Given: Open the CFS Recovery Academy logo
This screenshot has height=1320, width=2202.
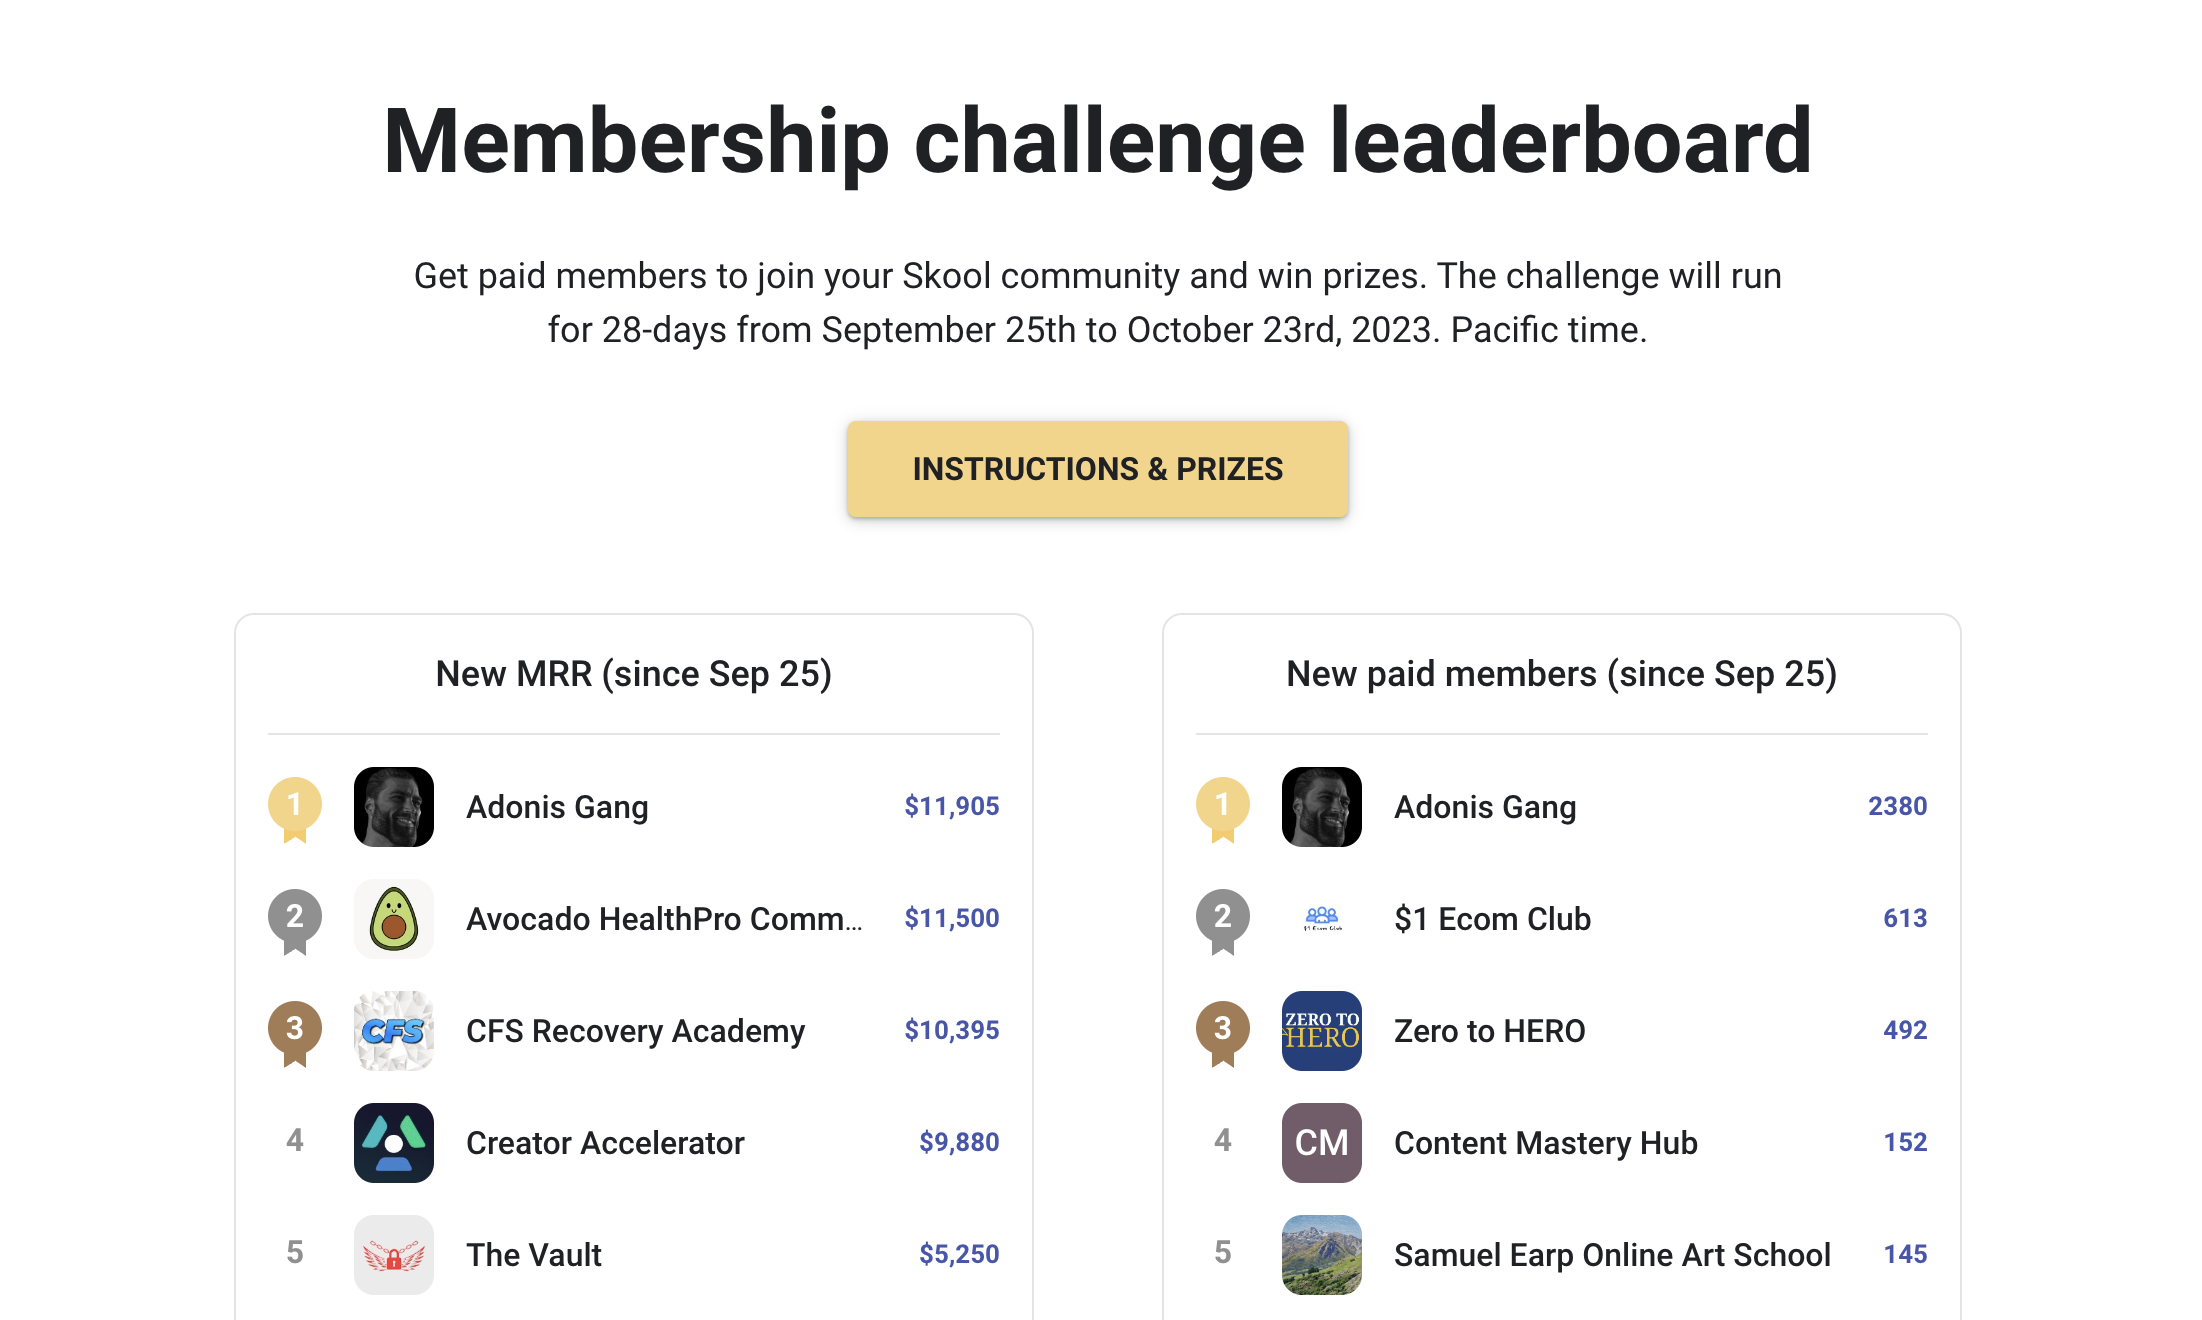Looking at the screenshot, I should click(x=394, y=1031).
